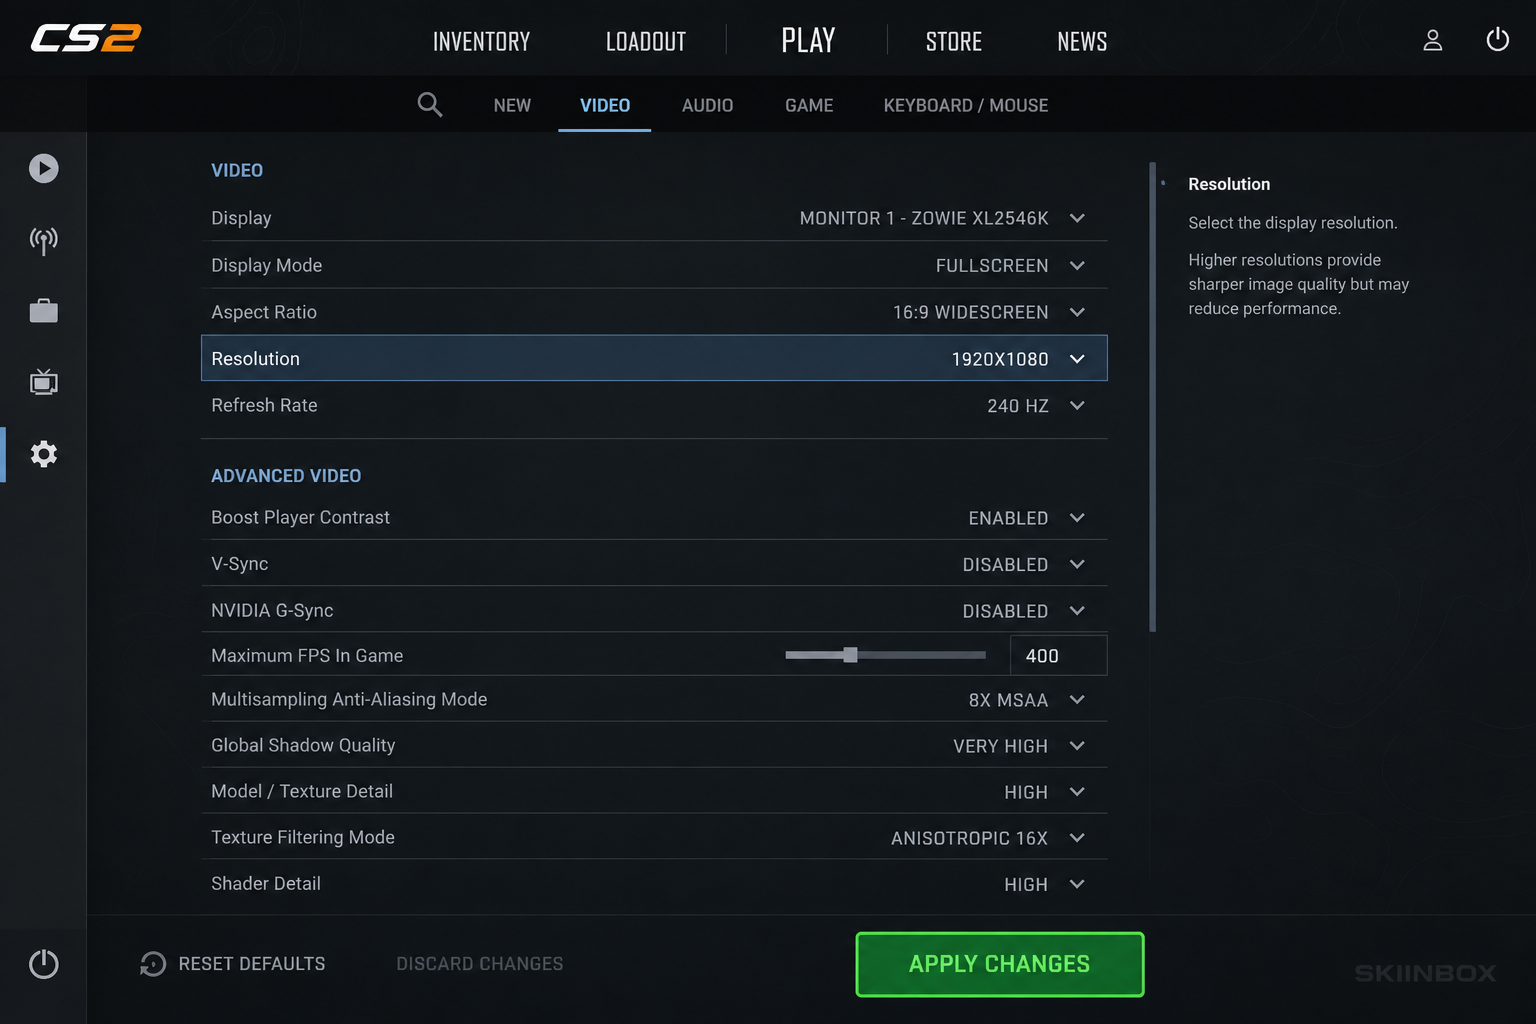Click the sidebar play button icon
This screenshot has width=1536, height=1024.
tap(43, 168)
